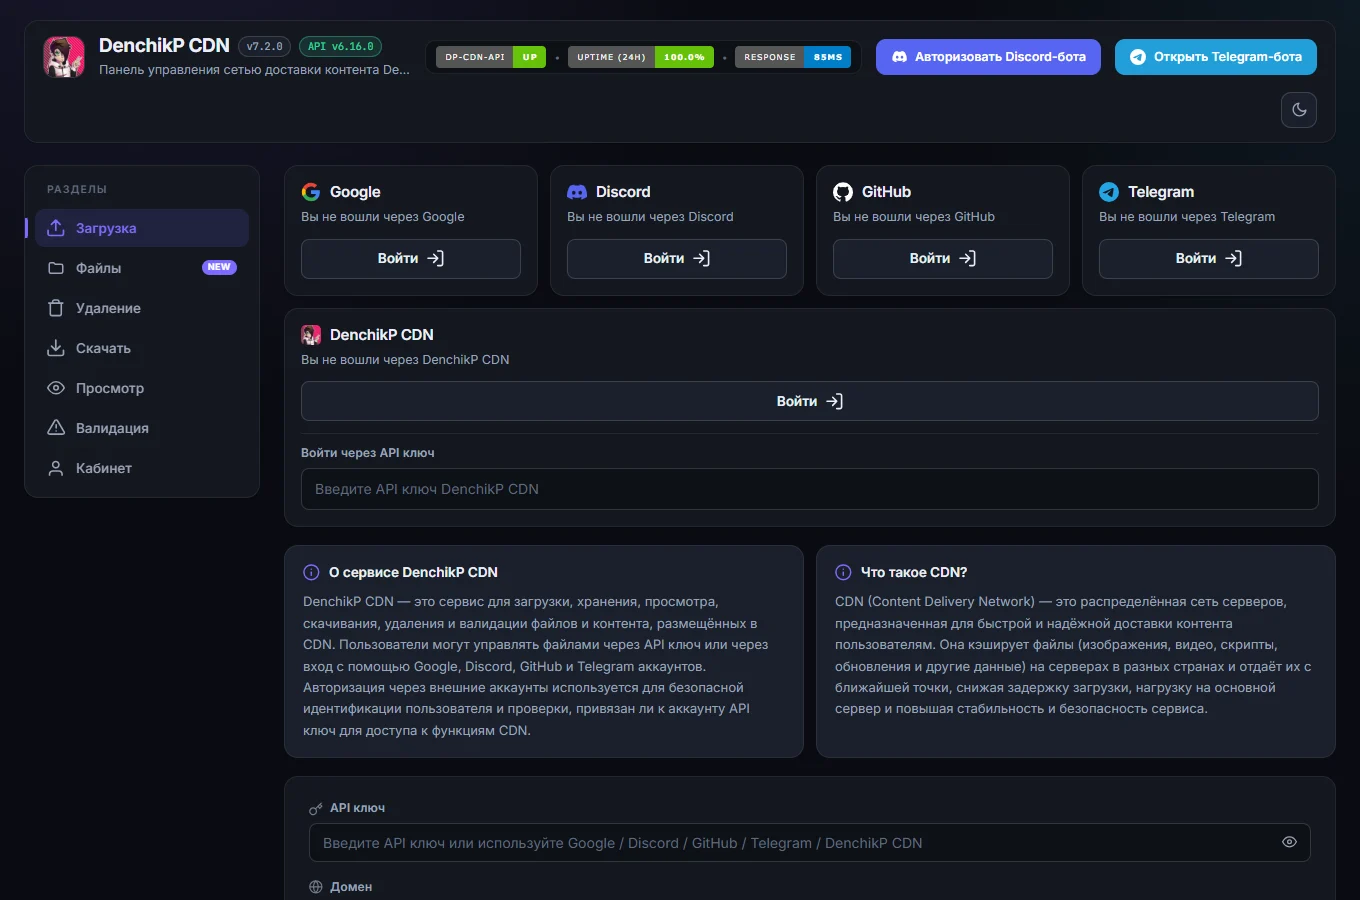Click the Google logo icon
The width and height of the screenshot is (1360, 900).
(311, 192)
